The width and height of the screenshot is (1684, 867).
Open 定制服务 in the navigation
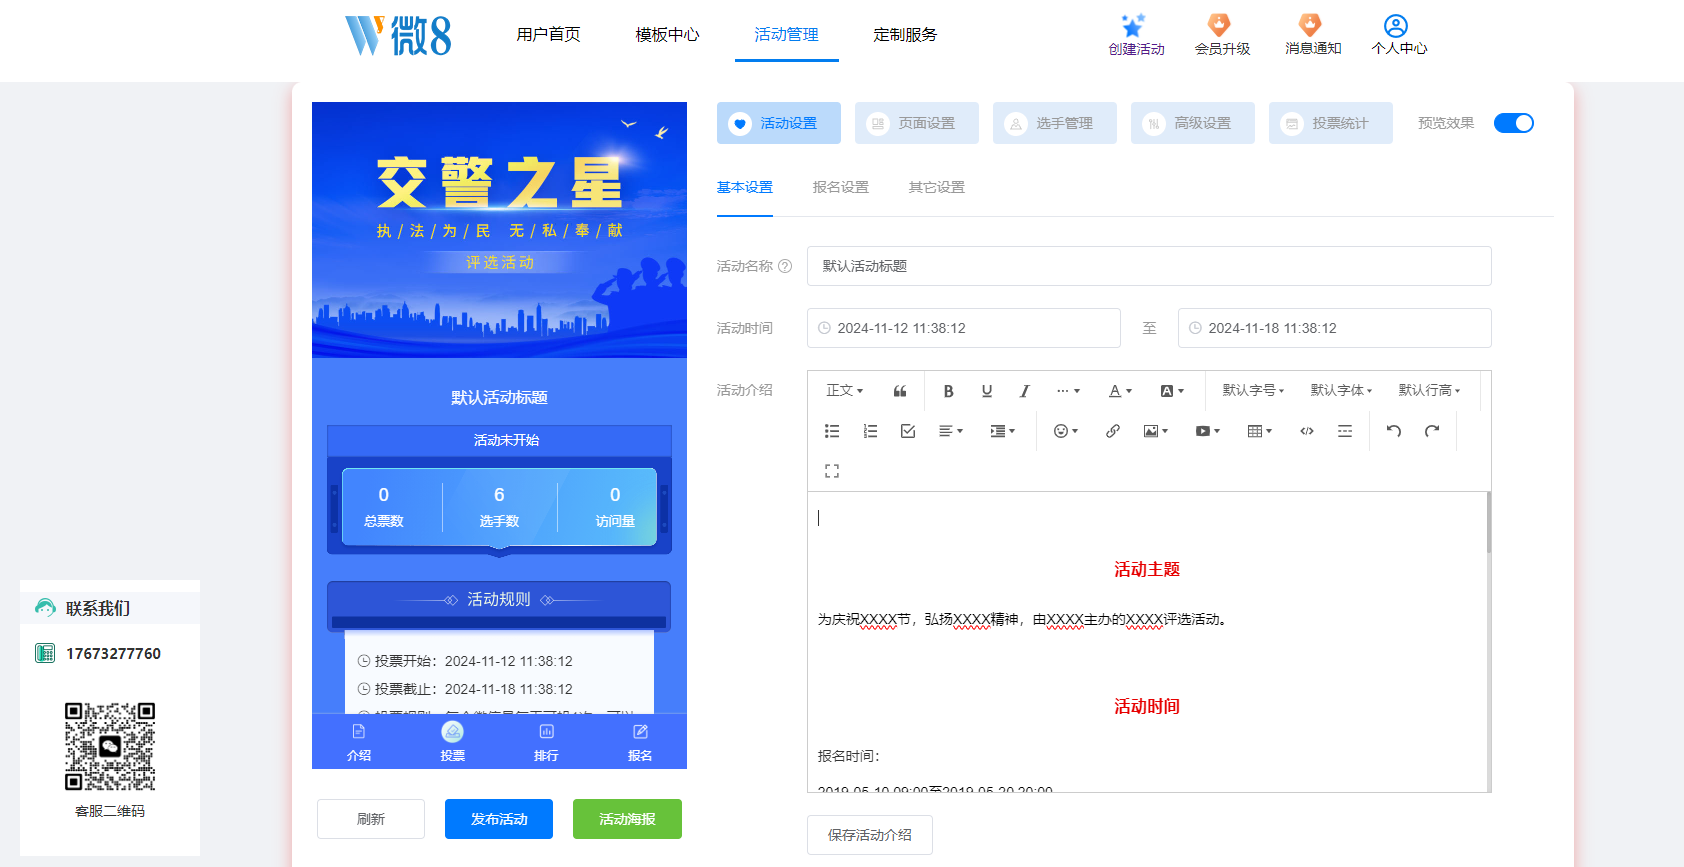(905, 35)
